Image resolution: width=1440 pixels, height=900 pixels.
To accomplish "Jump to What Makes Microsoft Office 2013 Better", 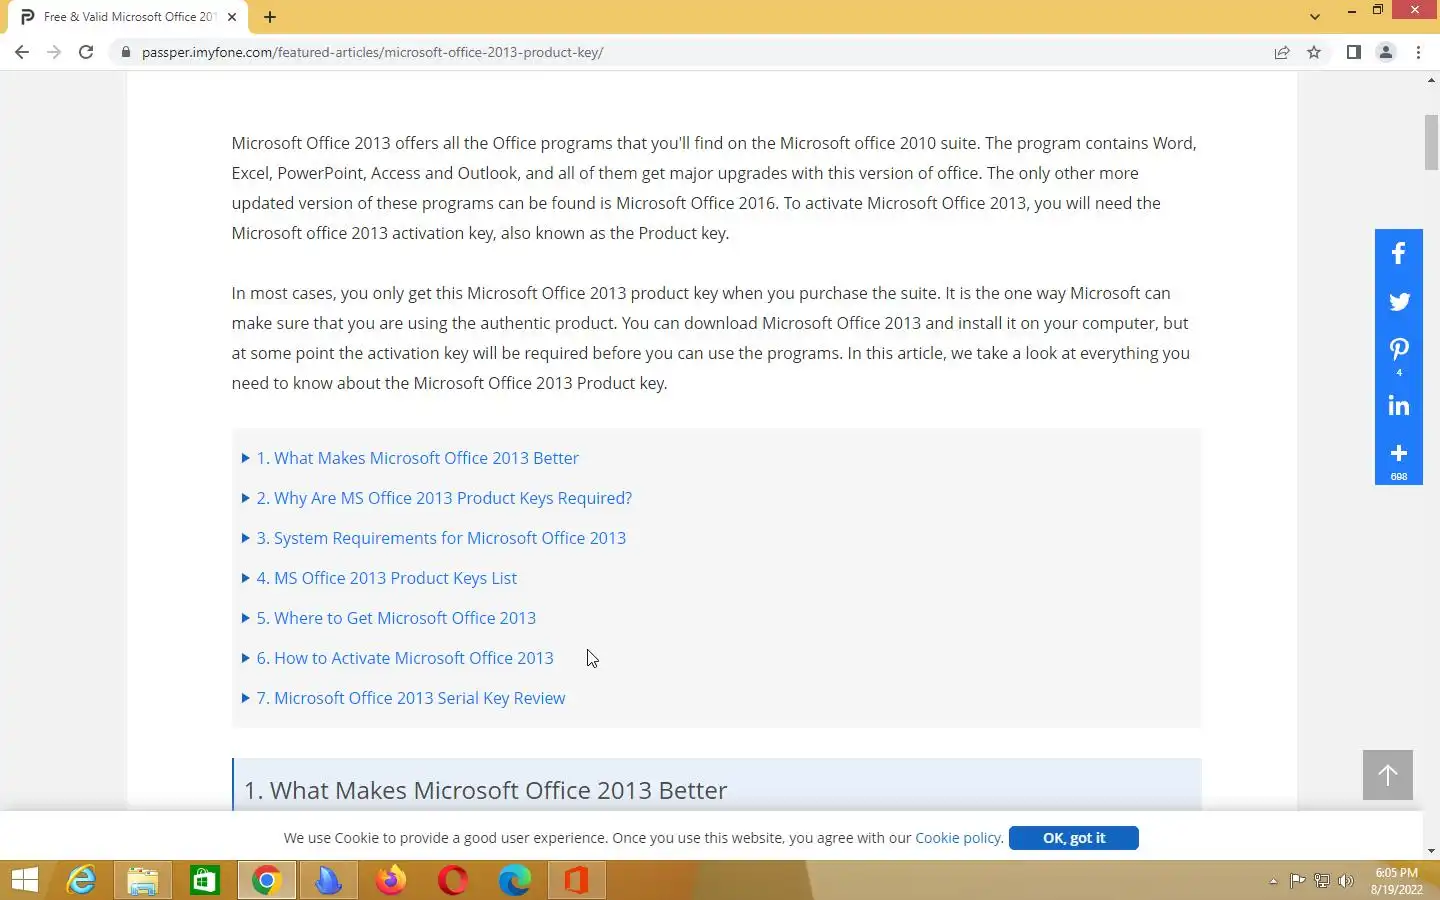I will tap(417, 458).
